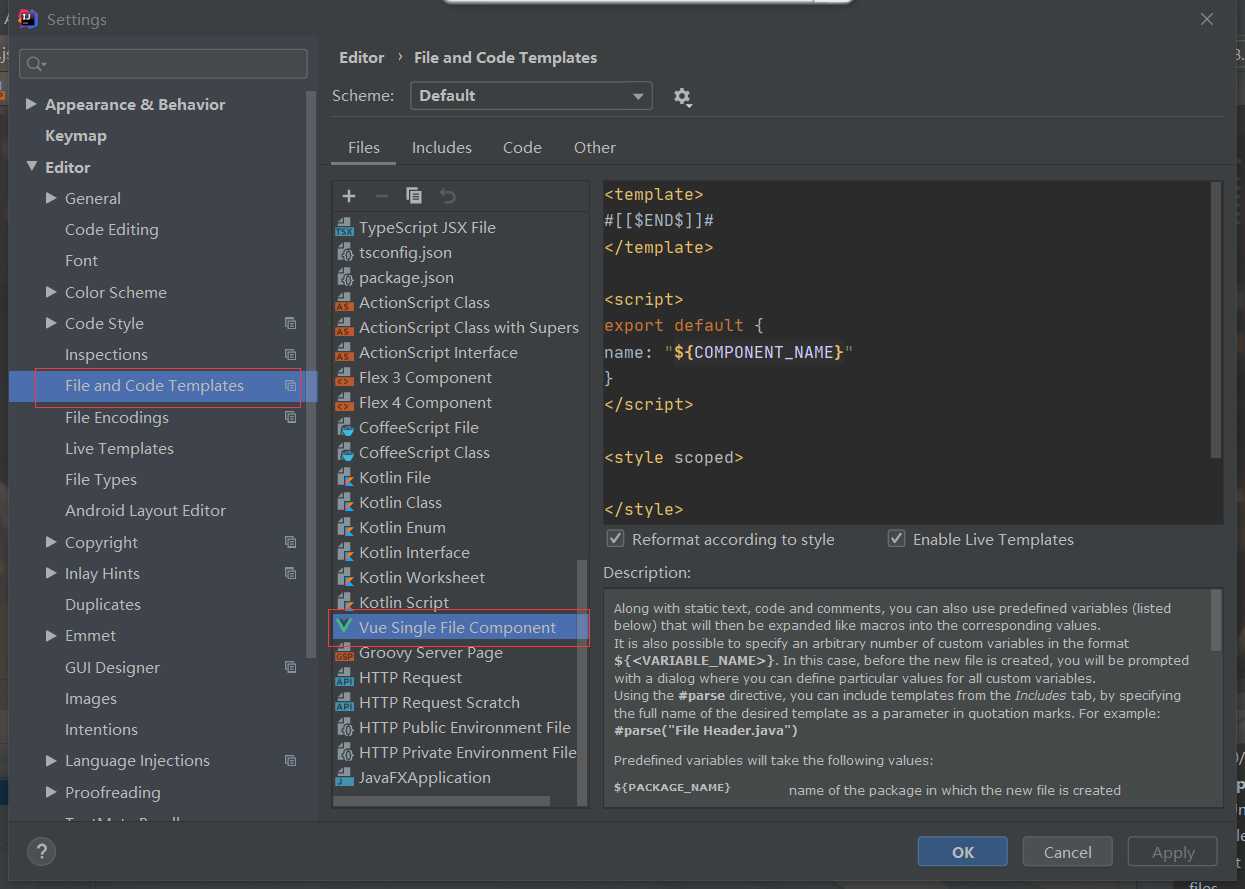Screen dimensions: 1245x889
Task: Click the Add template plus icon
Action: 349,196
